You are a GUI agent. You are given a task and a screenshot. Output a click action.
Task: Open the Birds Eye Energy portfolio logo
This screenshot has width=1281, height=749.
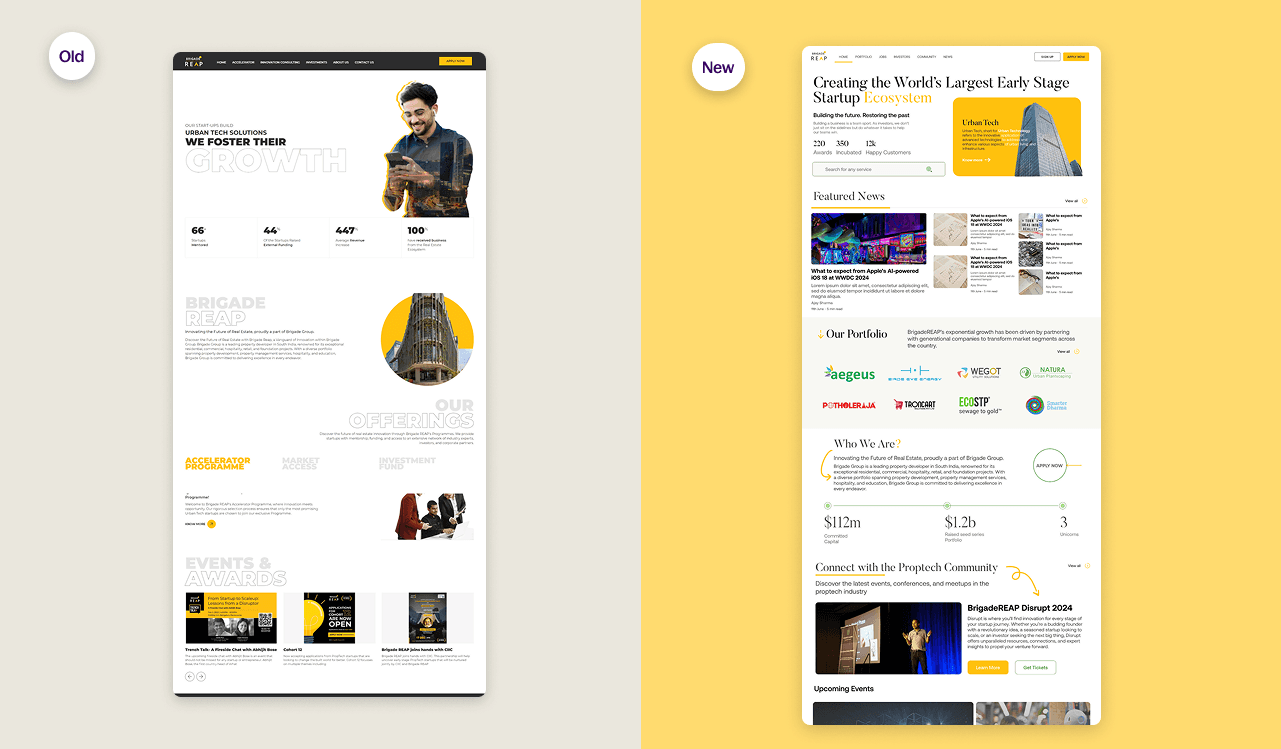(x=915, y=373)
